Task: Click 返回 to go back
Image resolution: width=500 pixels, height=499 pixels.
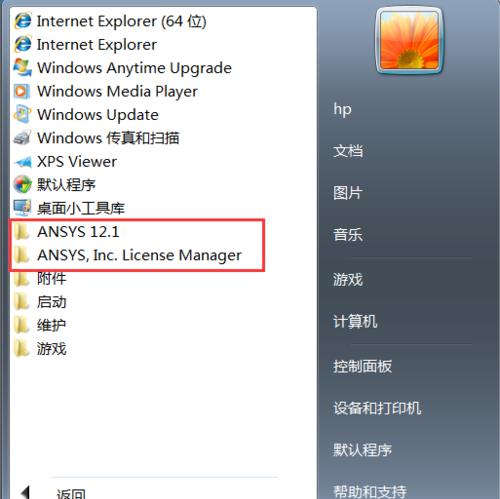Action: [x=71, y=493]
